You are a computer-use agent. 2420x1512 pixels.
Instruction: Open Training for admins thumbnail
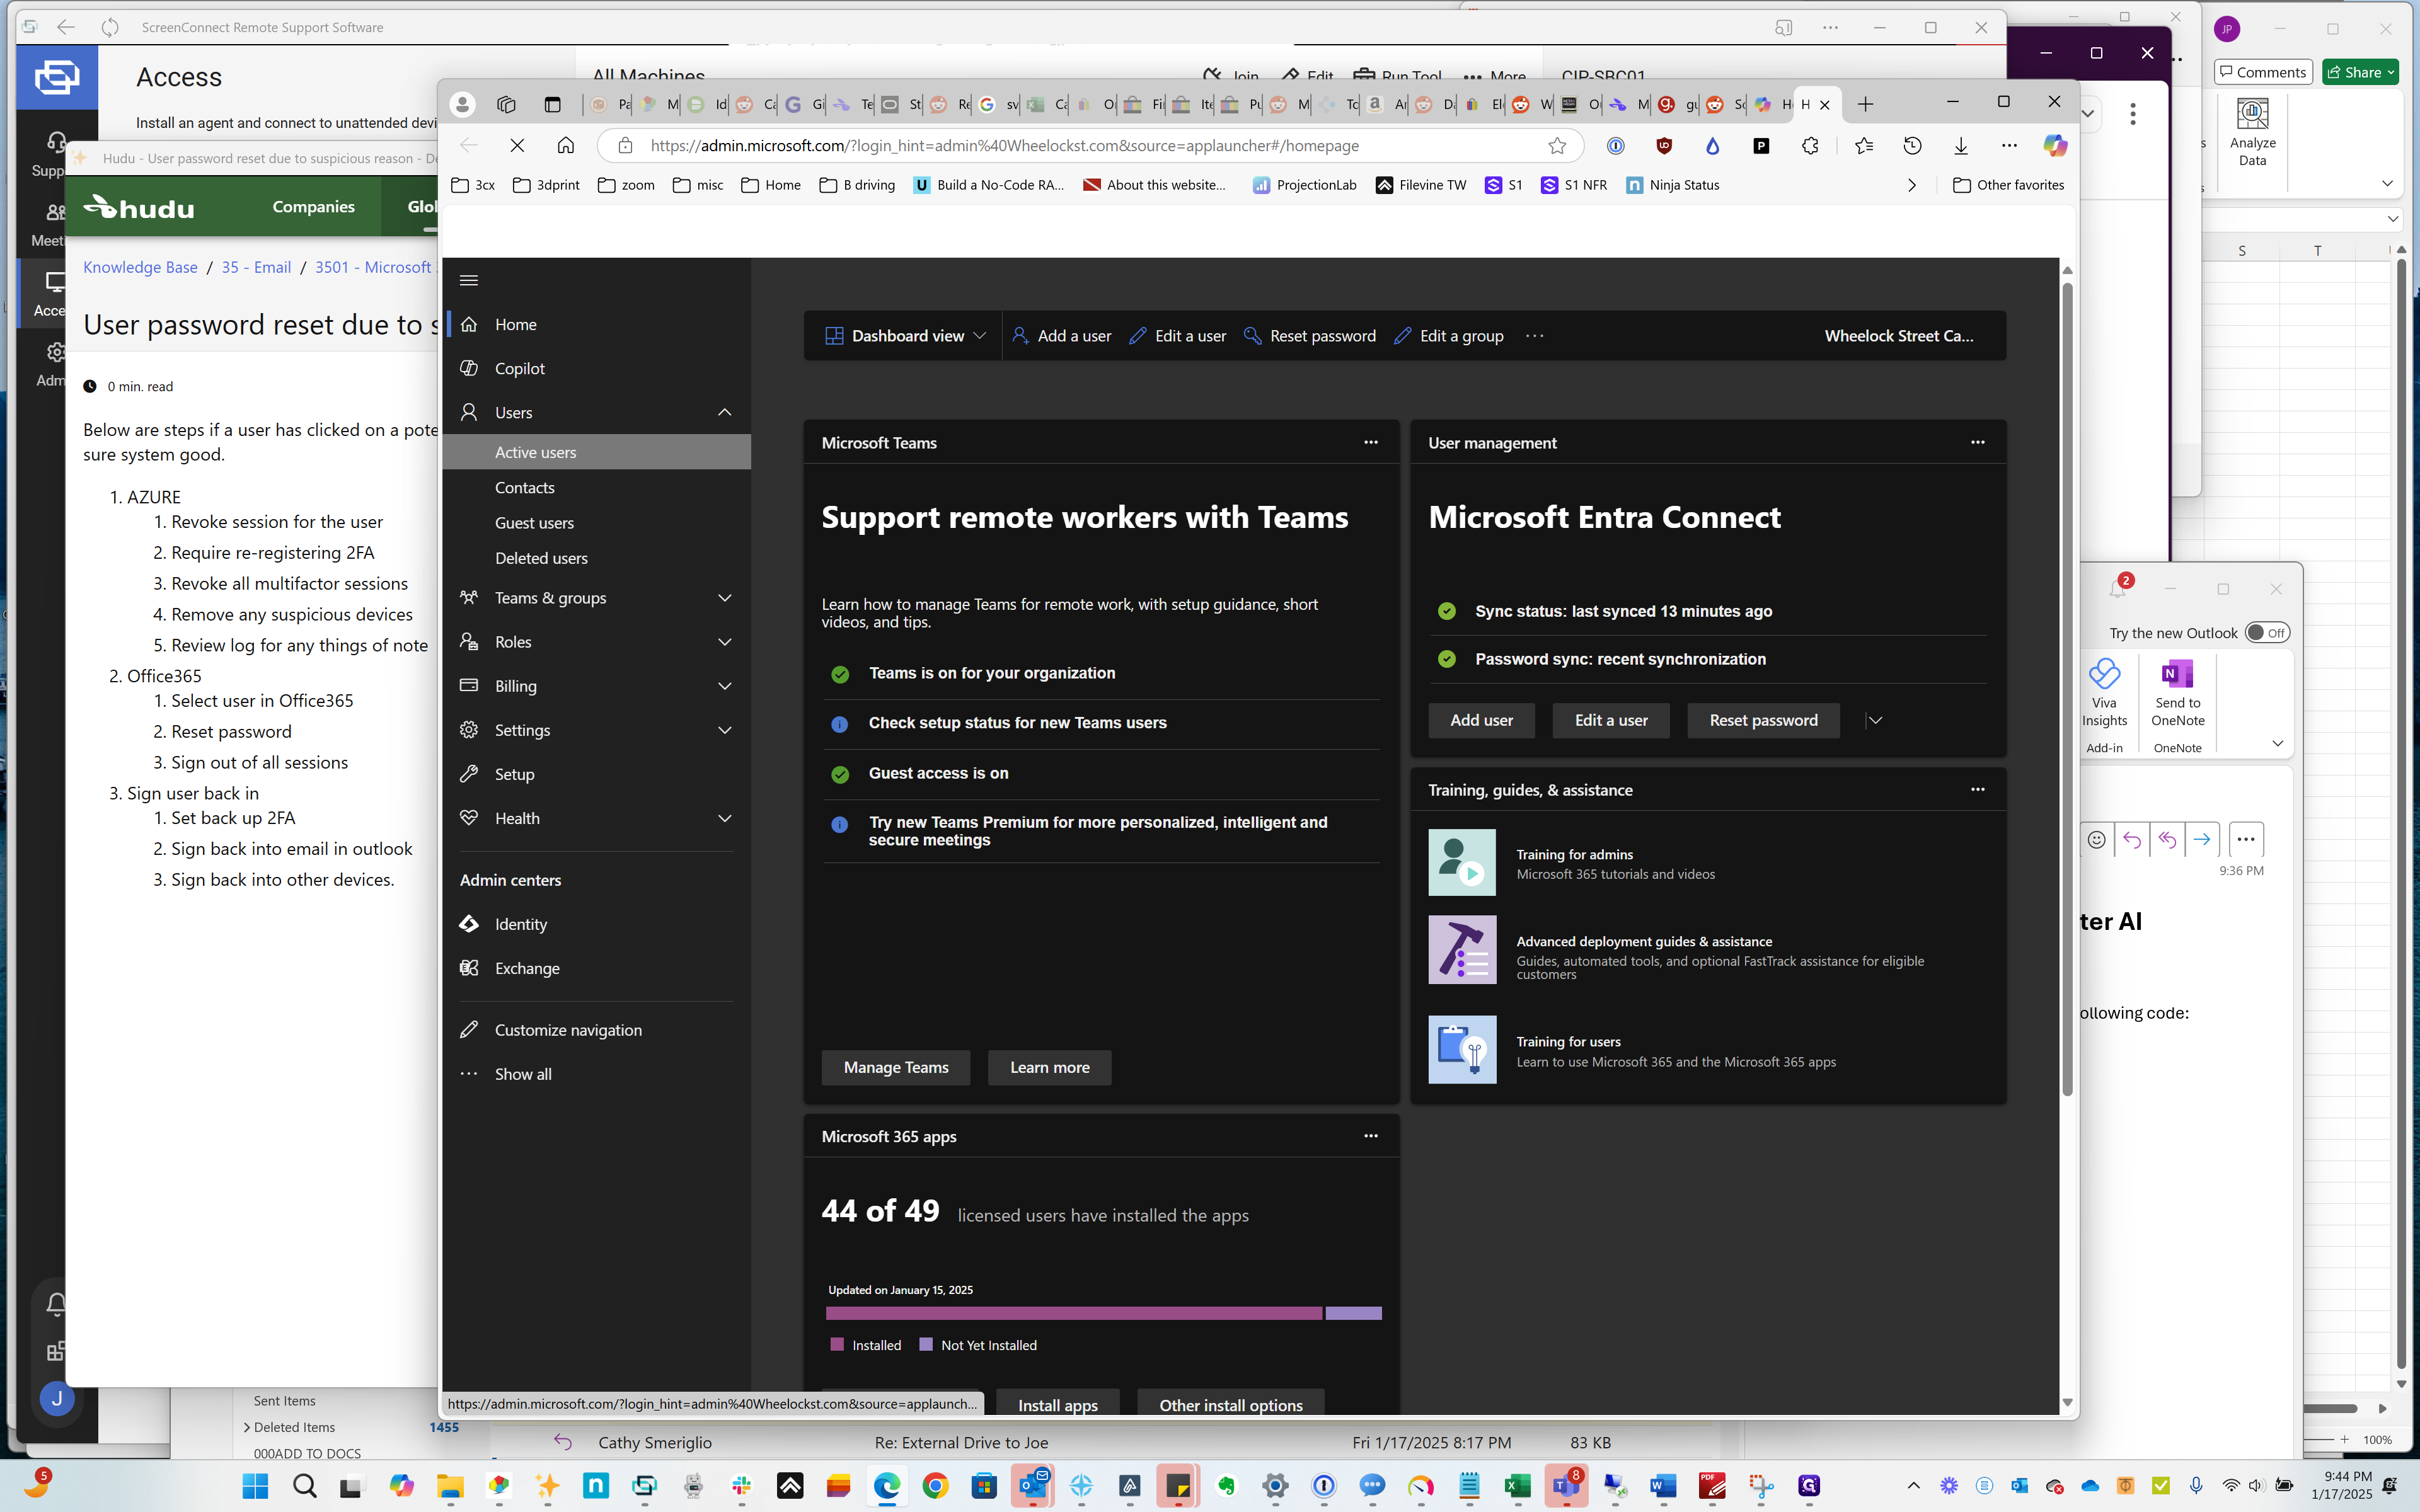coord(1461,862)
